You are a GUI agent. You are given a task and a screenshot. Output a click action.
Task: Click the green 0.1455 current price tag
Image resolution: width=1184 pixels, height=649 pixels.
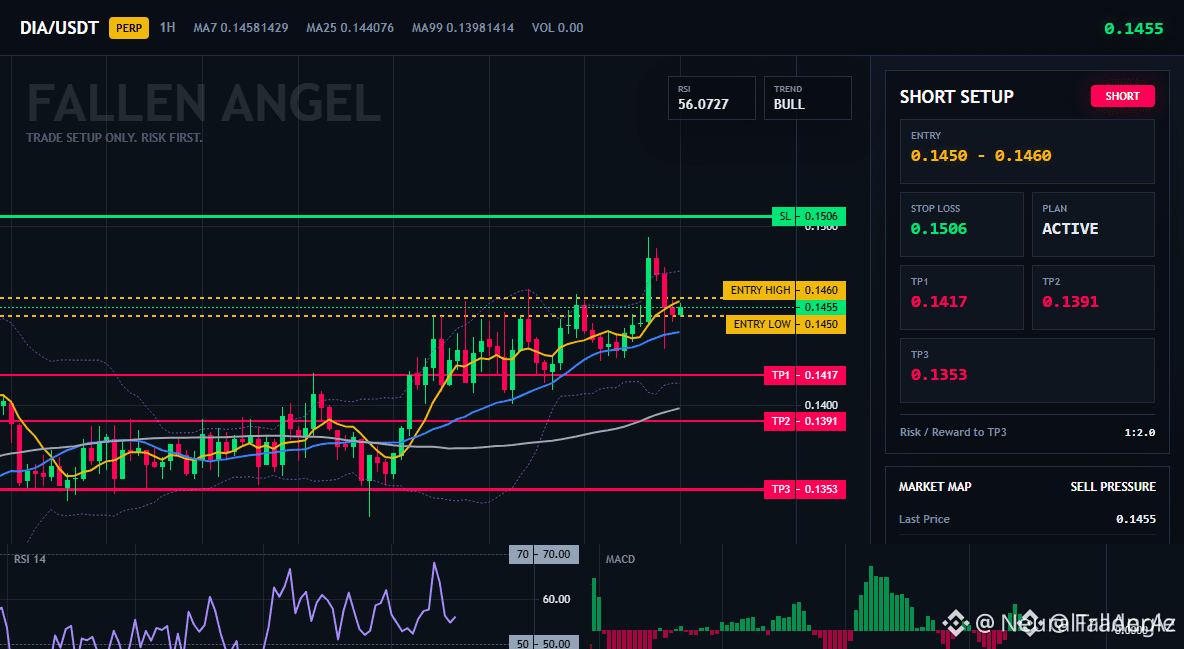(821, 308)
